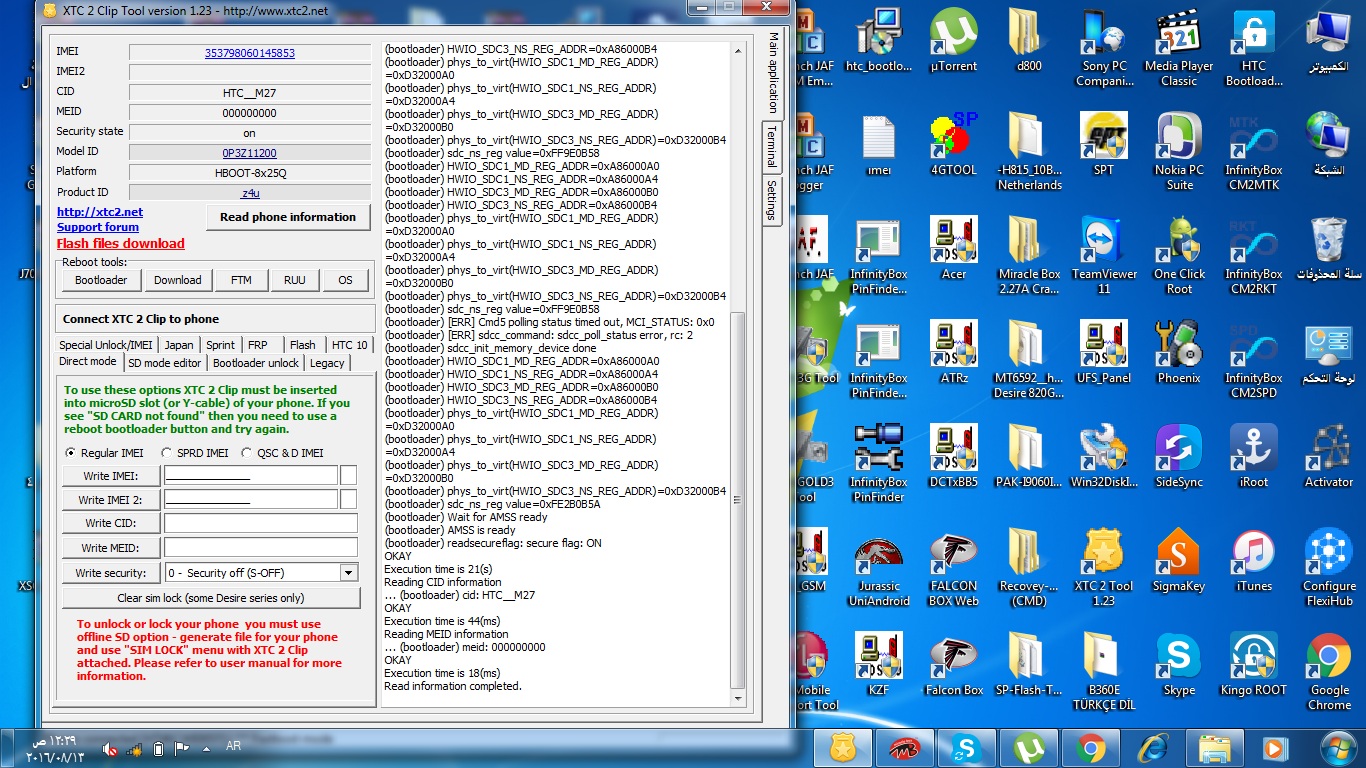Launch the Phoenix desktop shortcut

pos(1179,352)
